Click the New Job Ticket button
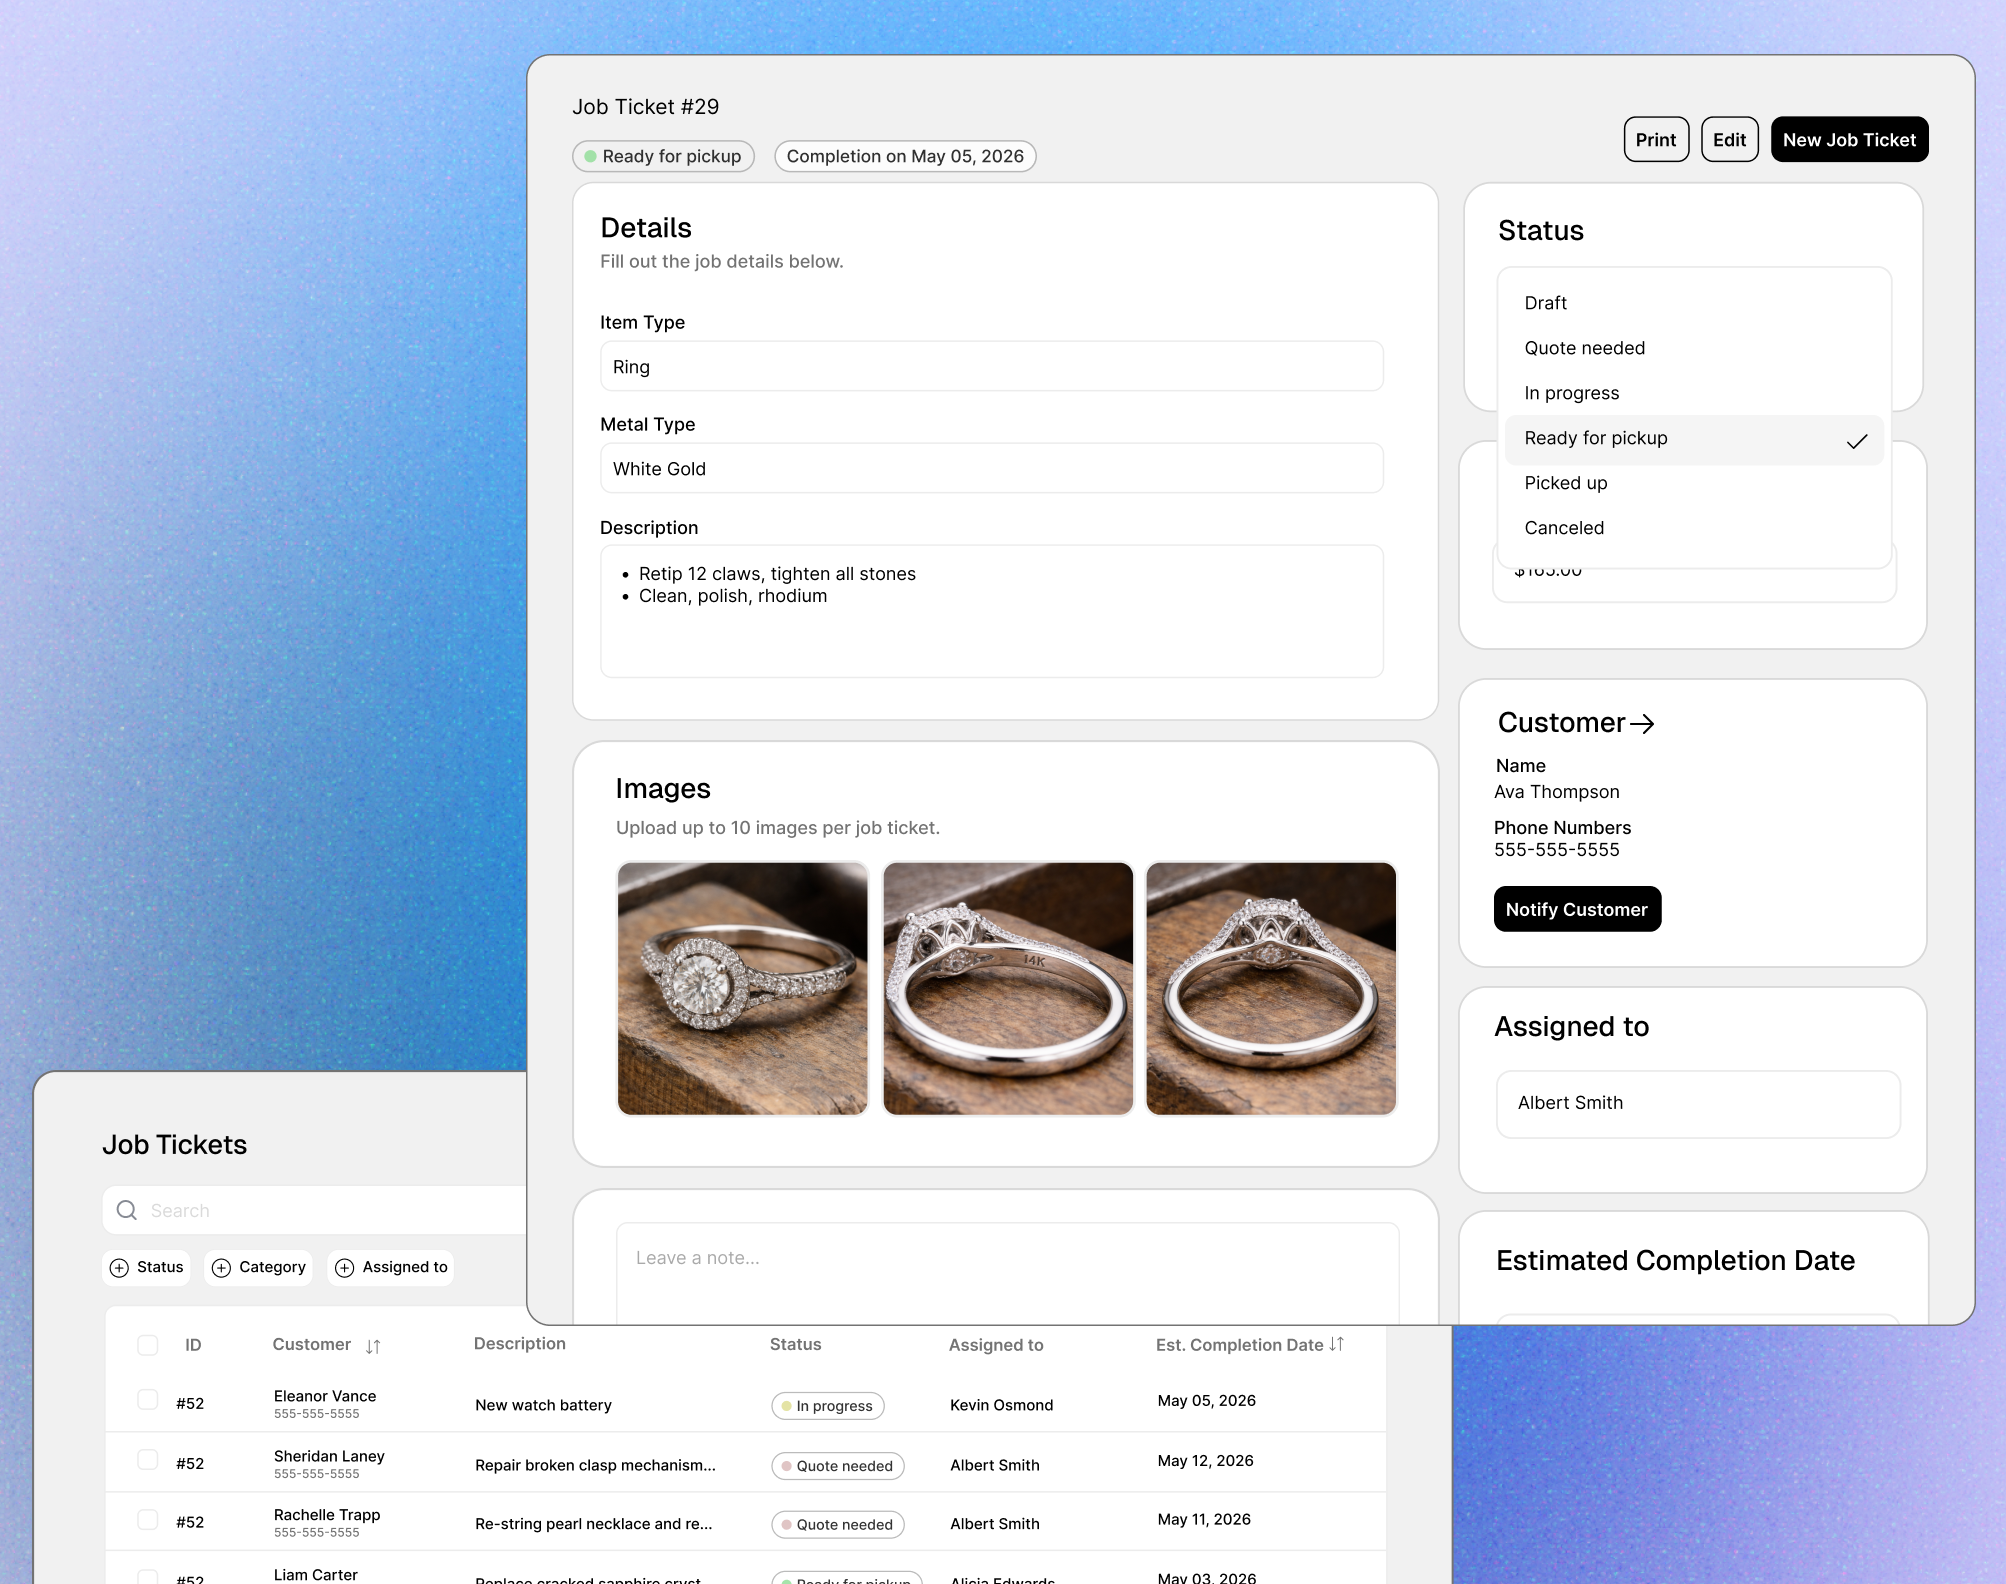 click(x=1848, y=139)
